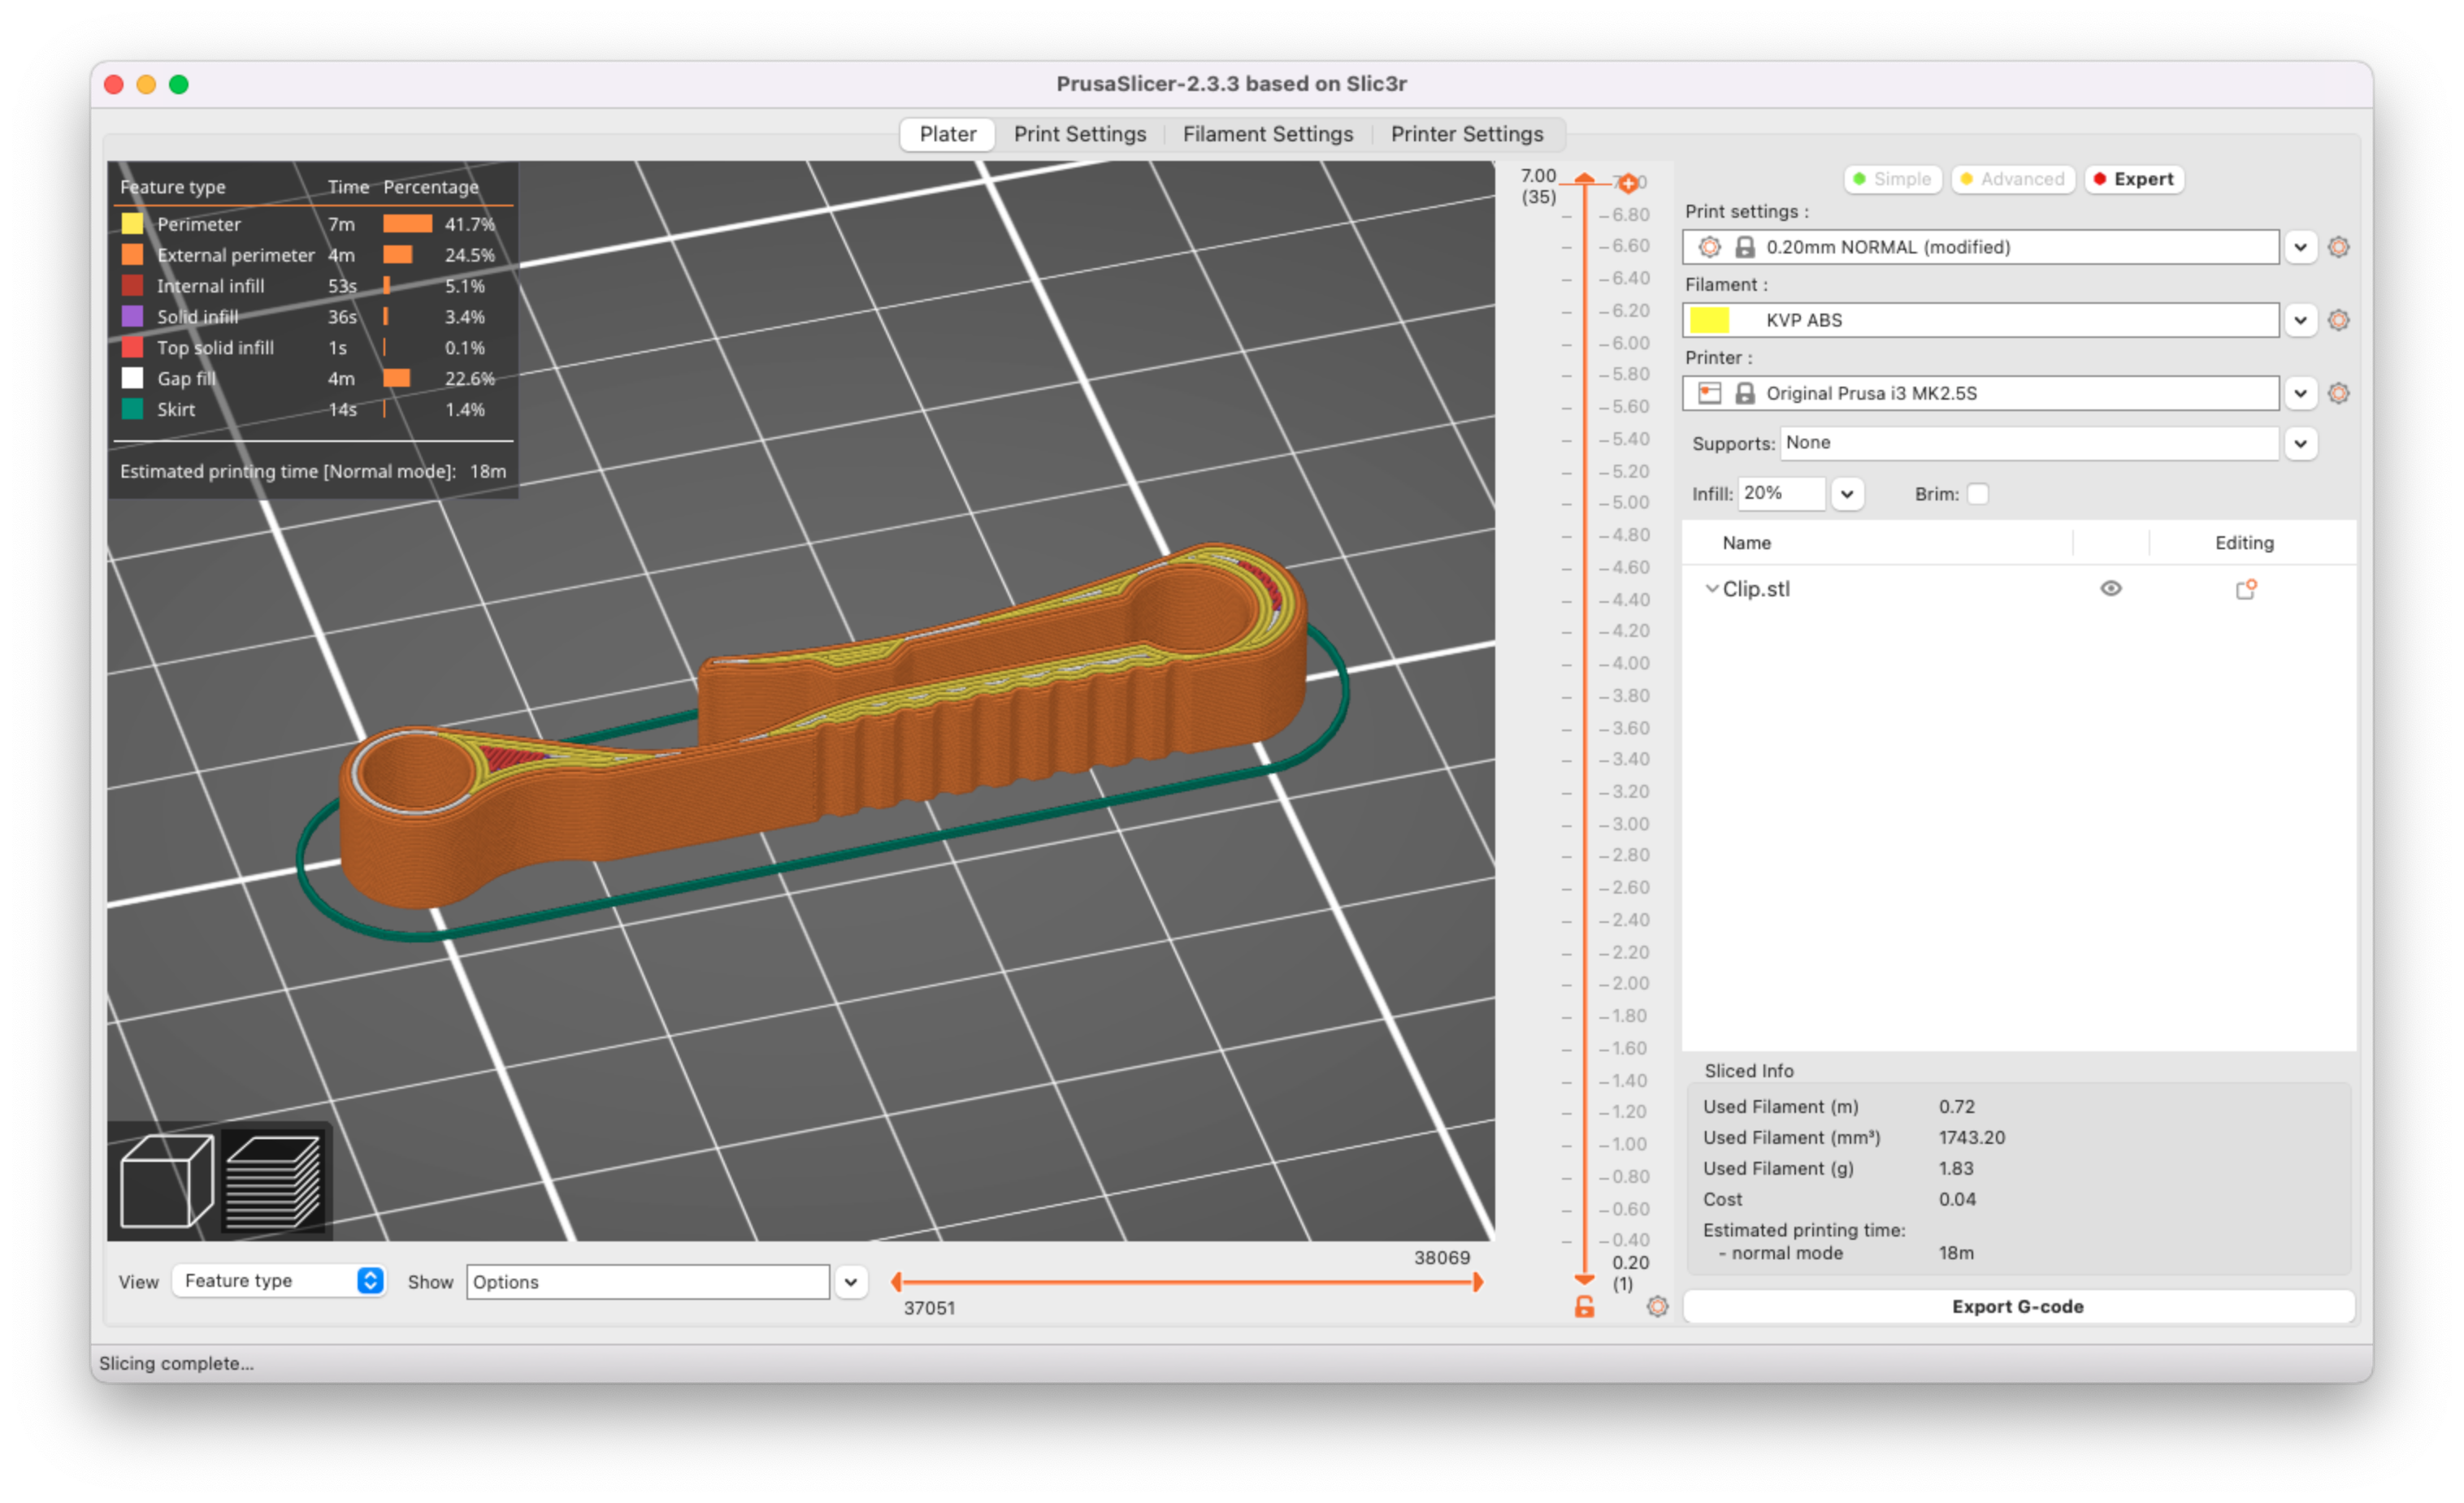Open Filament preset dropdown arrow
Viewport: 2464px width, 1503px height.
tap(2300, 320)
